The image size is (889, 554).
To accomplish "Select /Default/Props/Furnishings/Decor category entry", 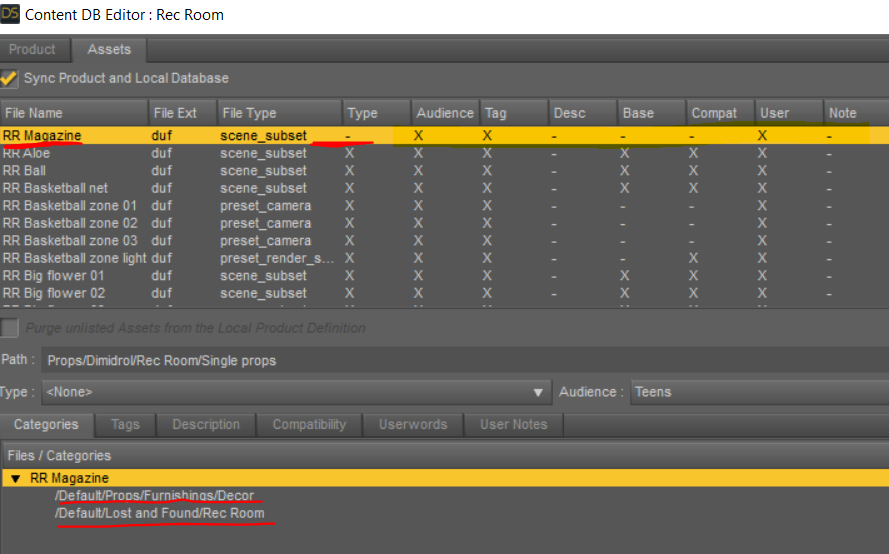I will tap(155, 496).
